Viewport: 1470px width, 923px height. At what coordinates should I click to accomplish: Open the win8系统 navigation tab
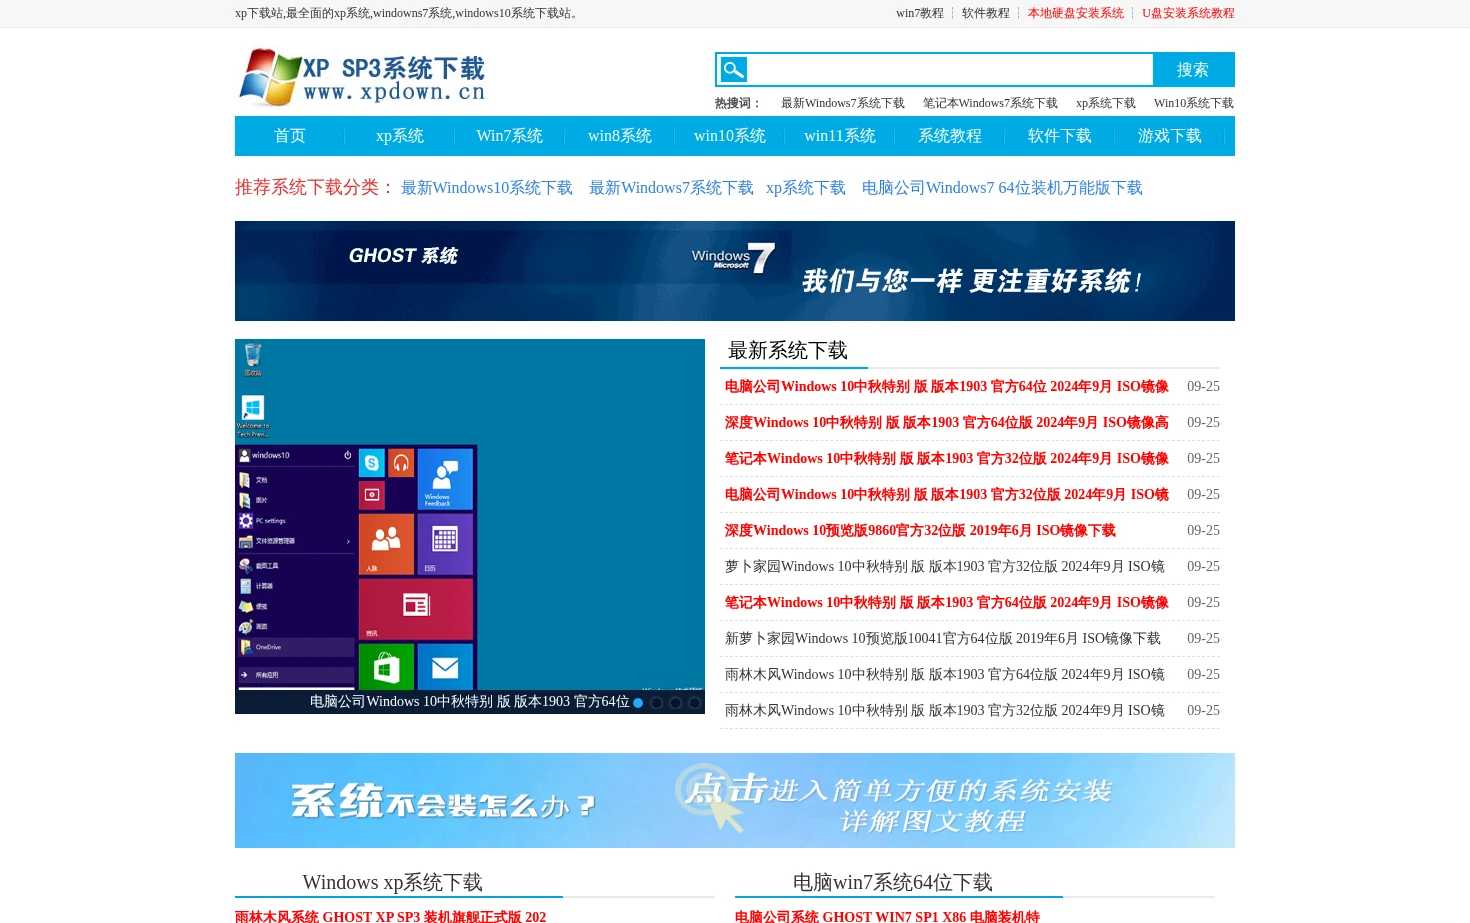tap(620, 136)
